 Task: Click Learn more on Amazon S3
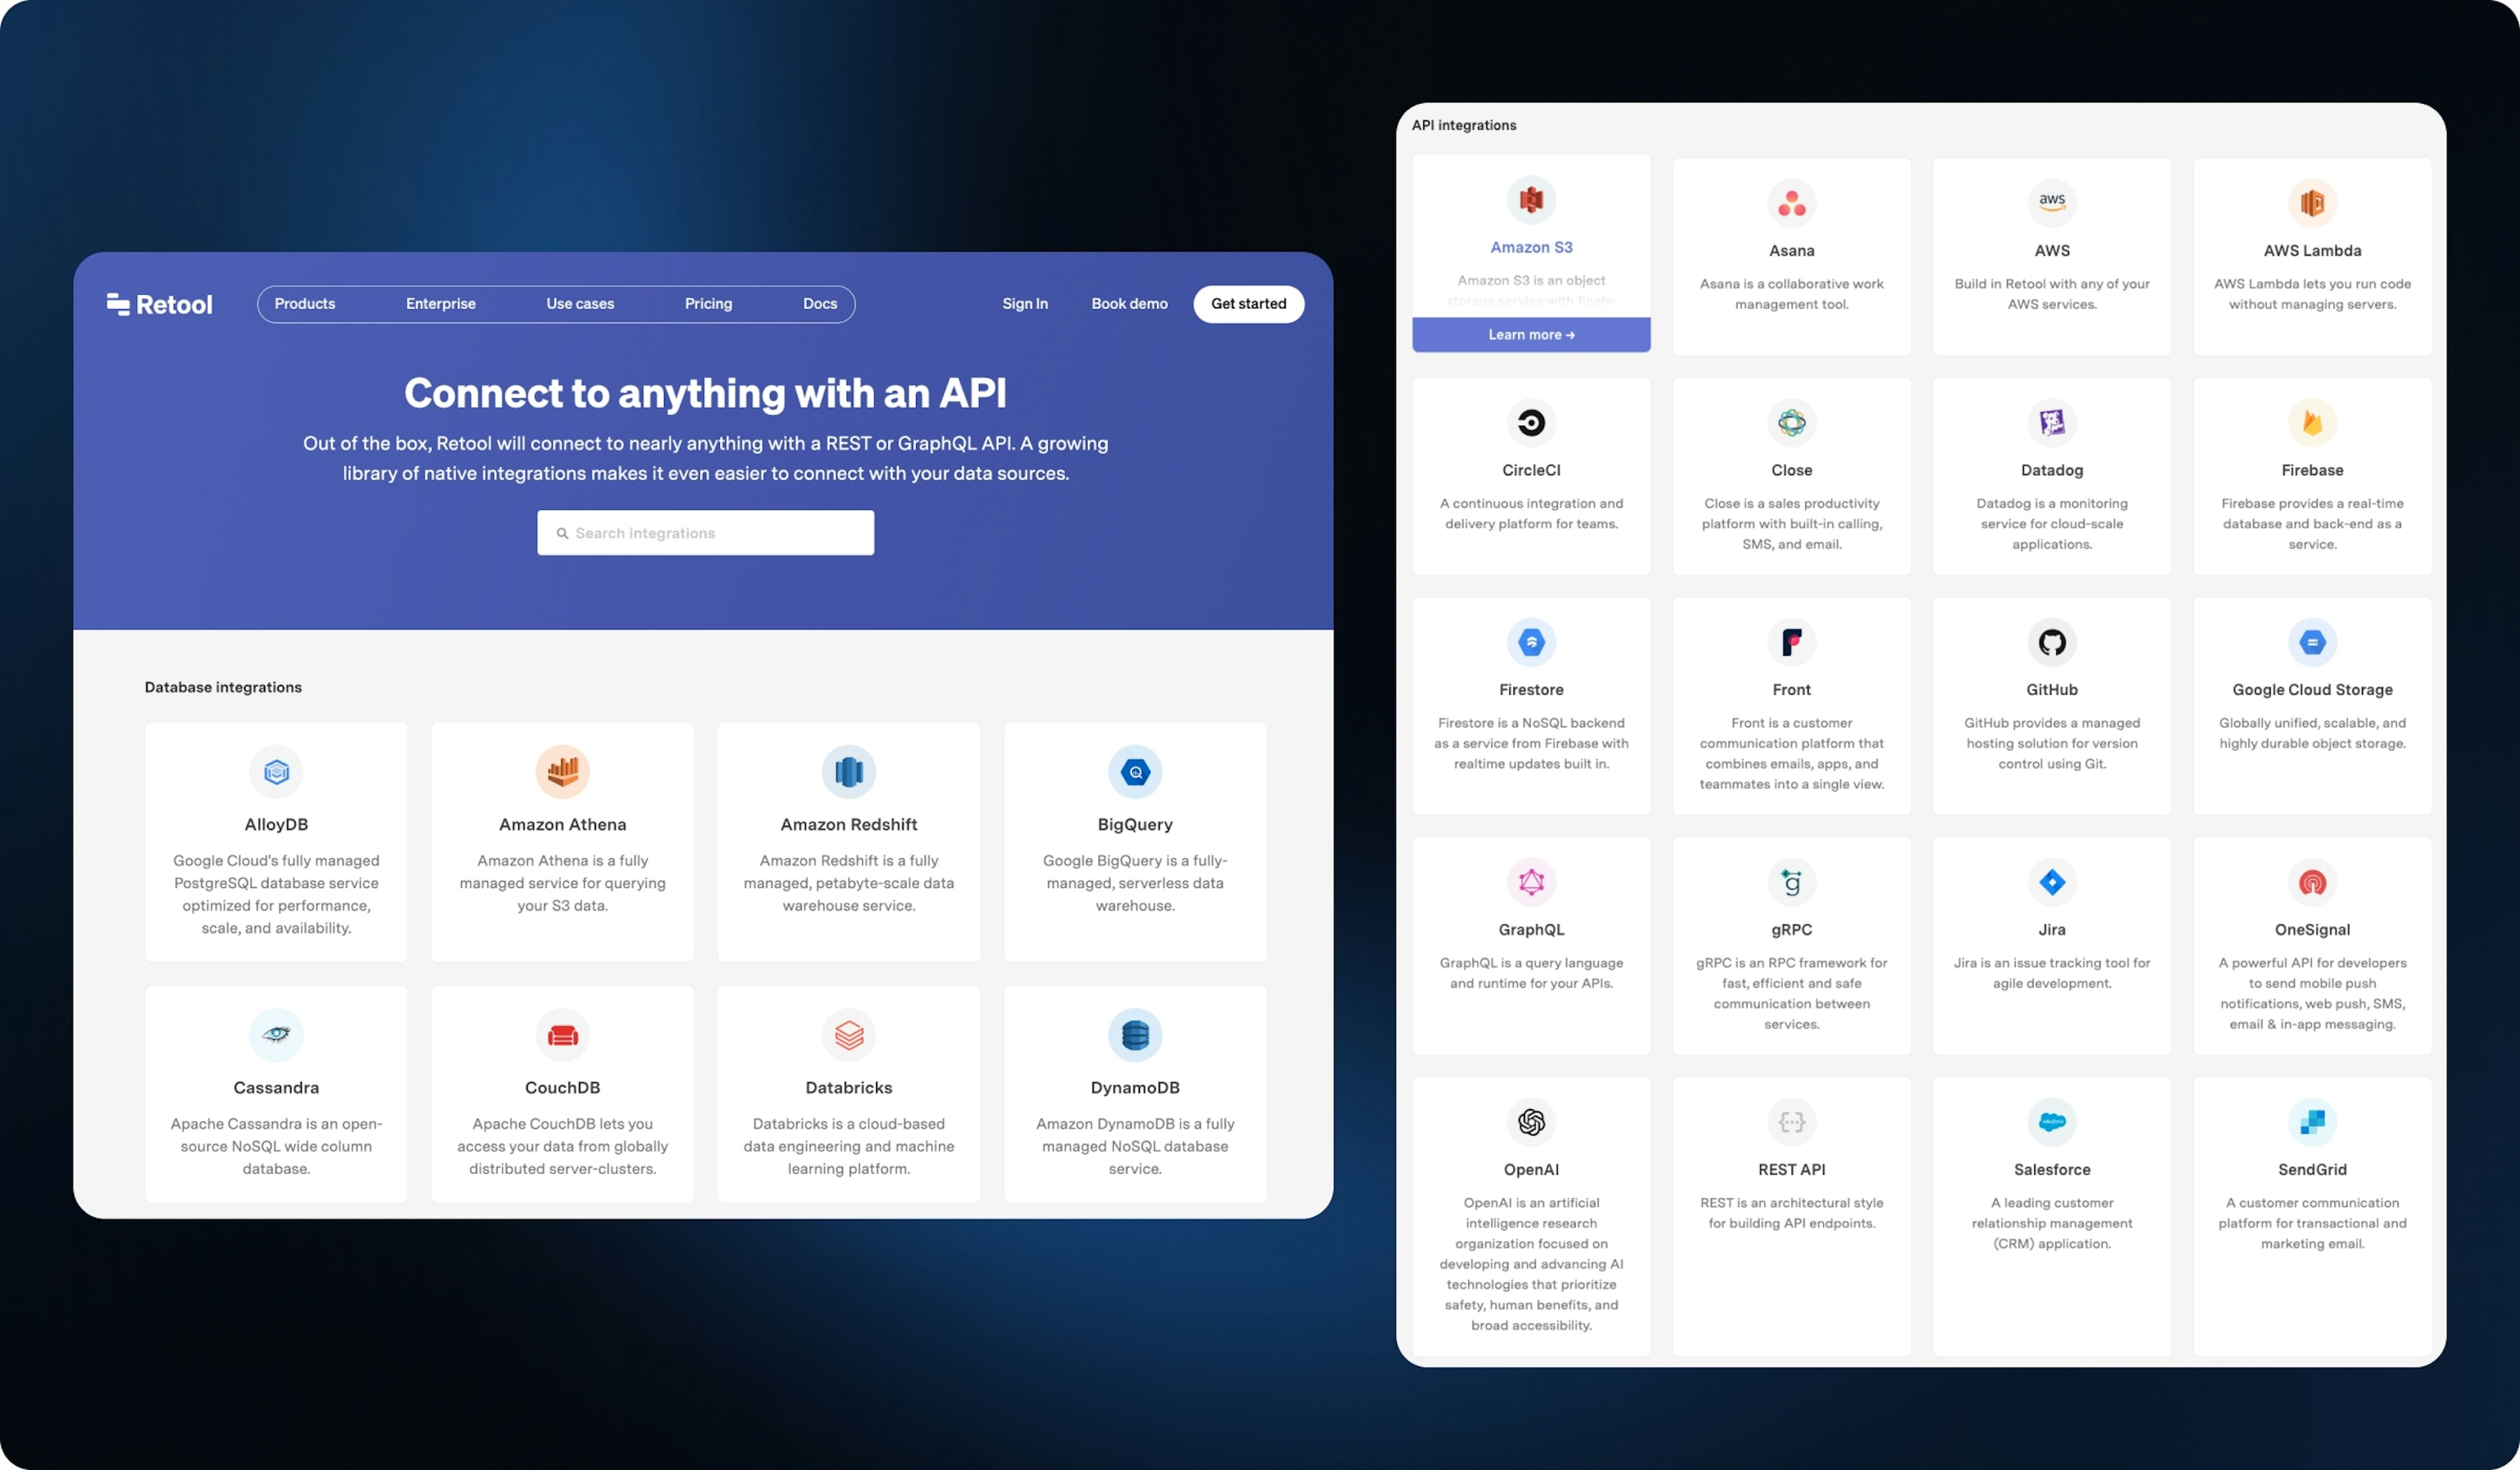point(1531,334)
